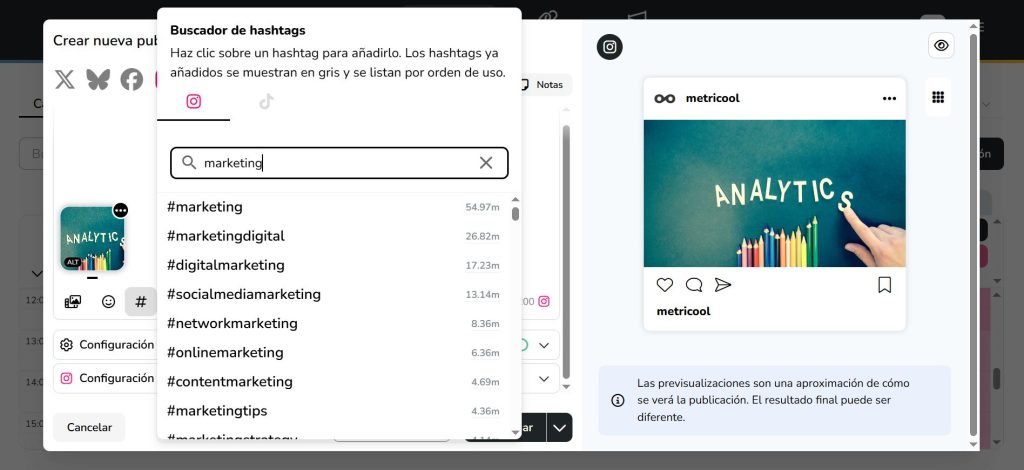Viewport: 1024px width, 470px height.
Task: Open the media gallery icon
Action: (73, 301)
